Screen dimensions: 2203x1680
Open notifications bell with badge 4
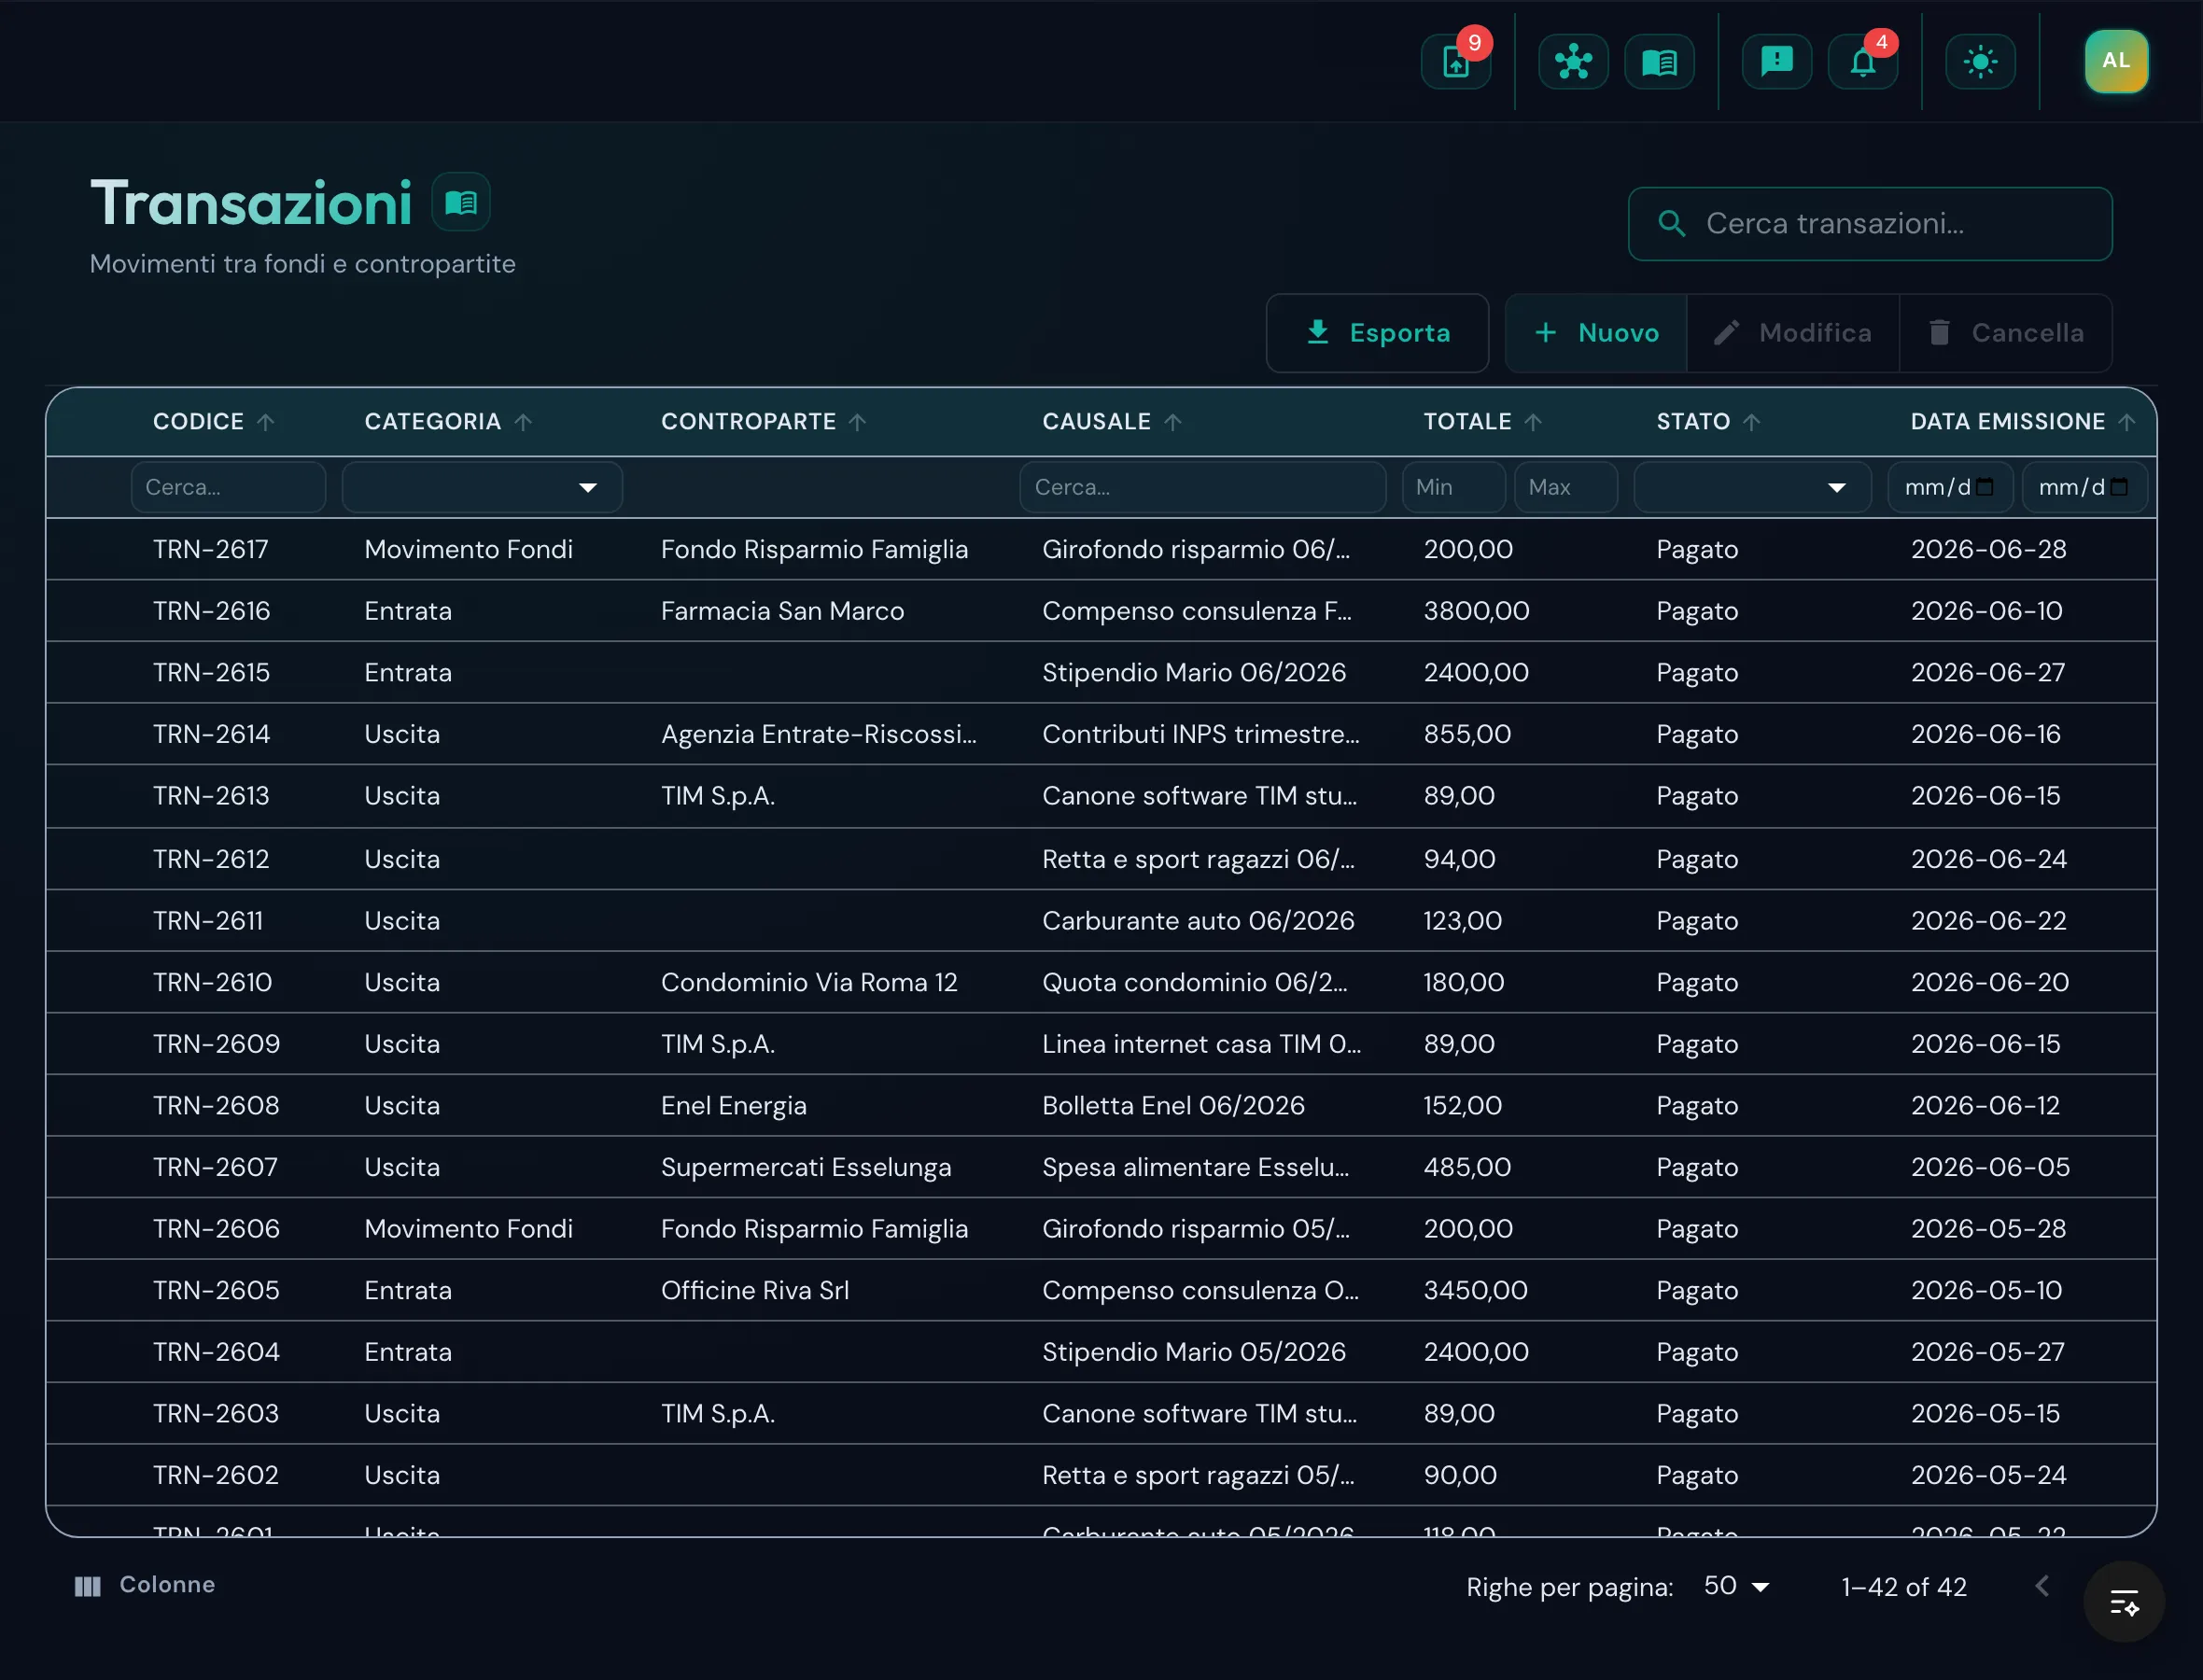1862,62
